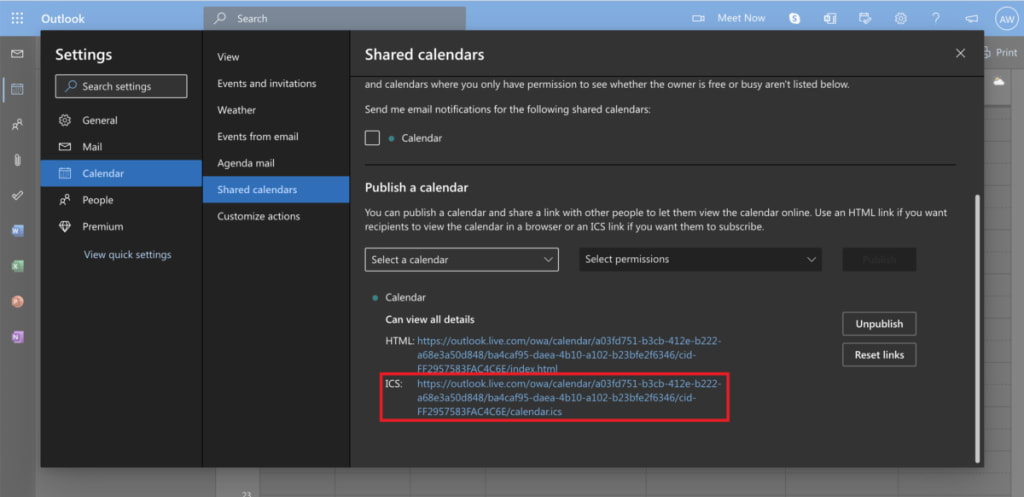Screen dimensions: 1024x497
Task: Open Mail icon in left rail
Action: 18,54
